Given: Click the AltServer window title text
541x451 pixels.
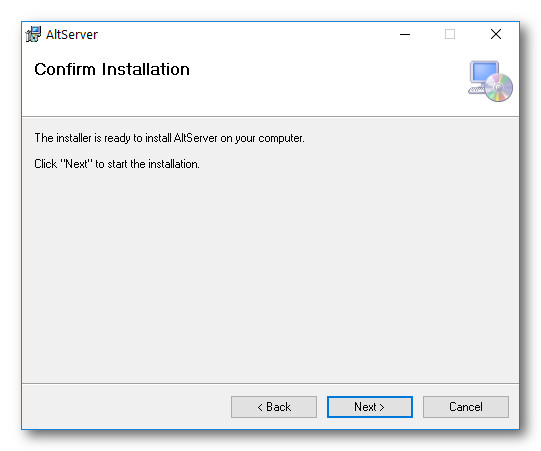Looking at the screenshot, I should pyautogui.click(x=72, y=35).
